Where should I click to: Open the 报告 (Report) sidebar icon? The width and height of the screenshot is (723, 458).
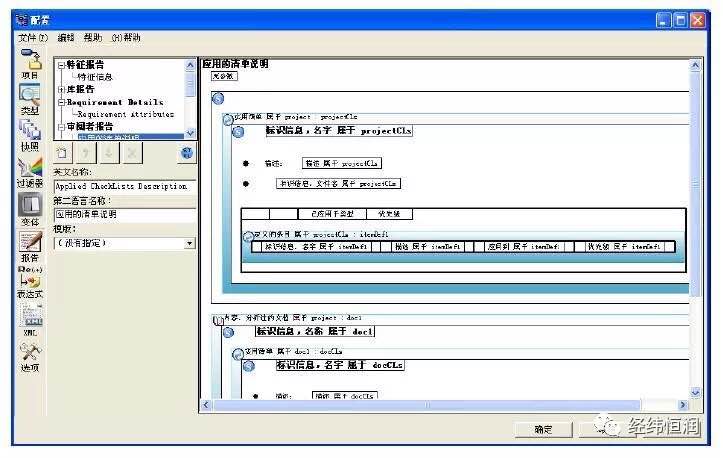point(30,241)
